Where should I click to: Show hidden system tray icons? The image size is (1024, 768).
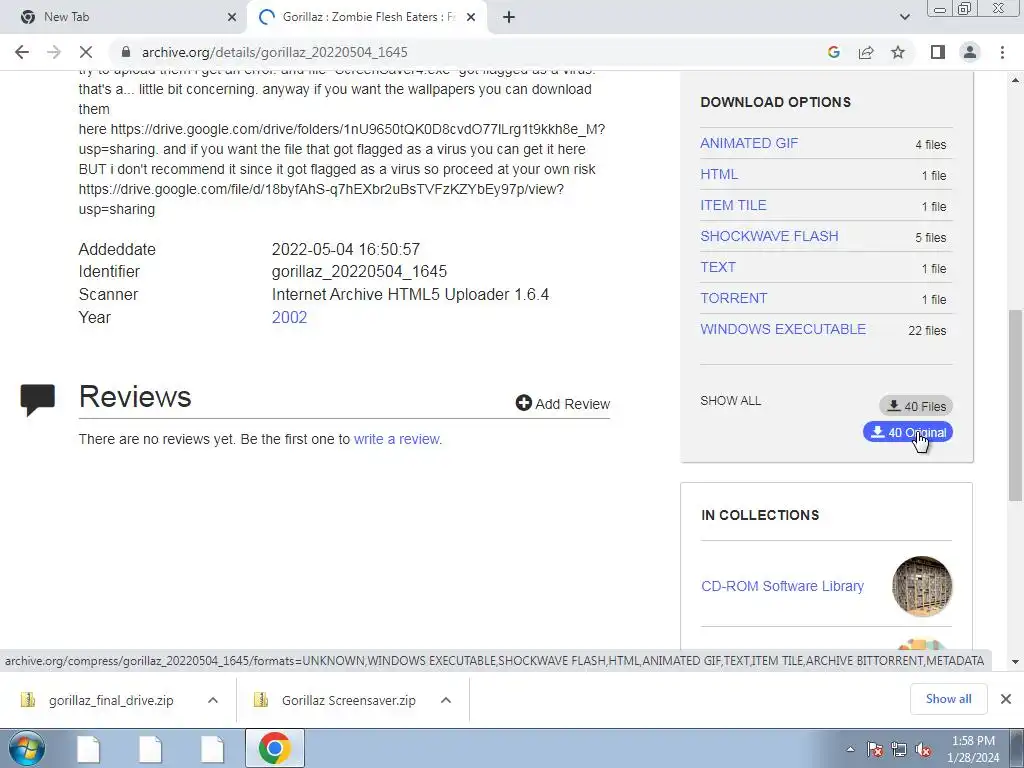coord(850,749)
